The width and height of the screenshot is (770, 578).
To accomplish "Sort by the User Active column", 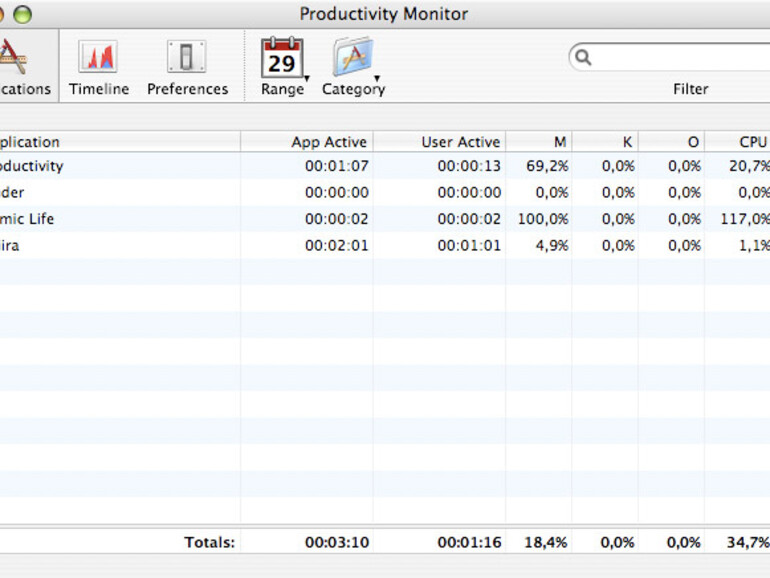I will coord(440,142).
